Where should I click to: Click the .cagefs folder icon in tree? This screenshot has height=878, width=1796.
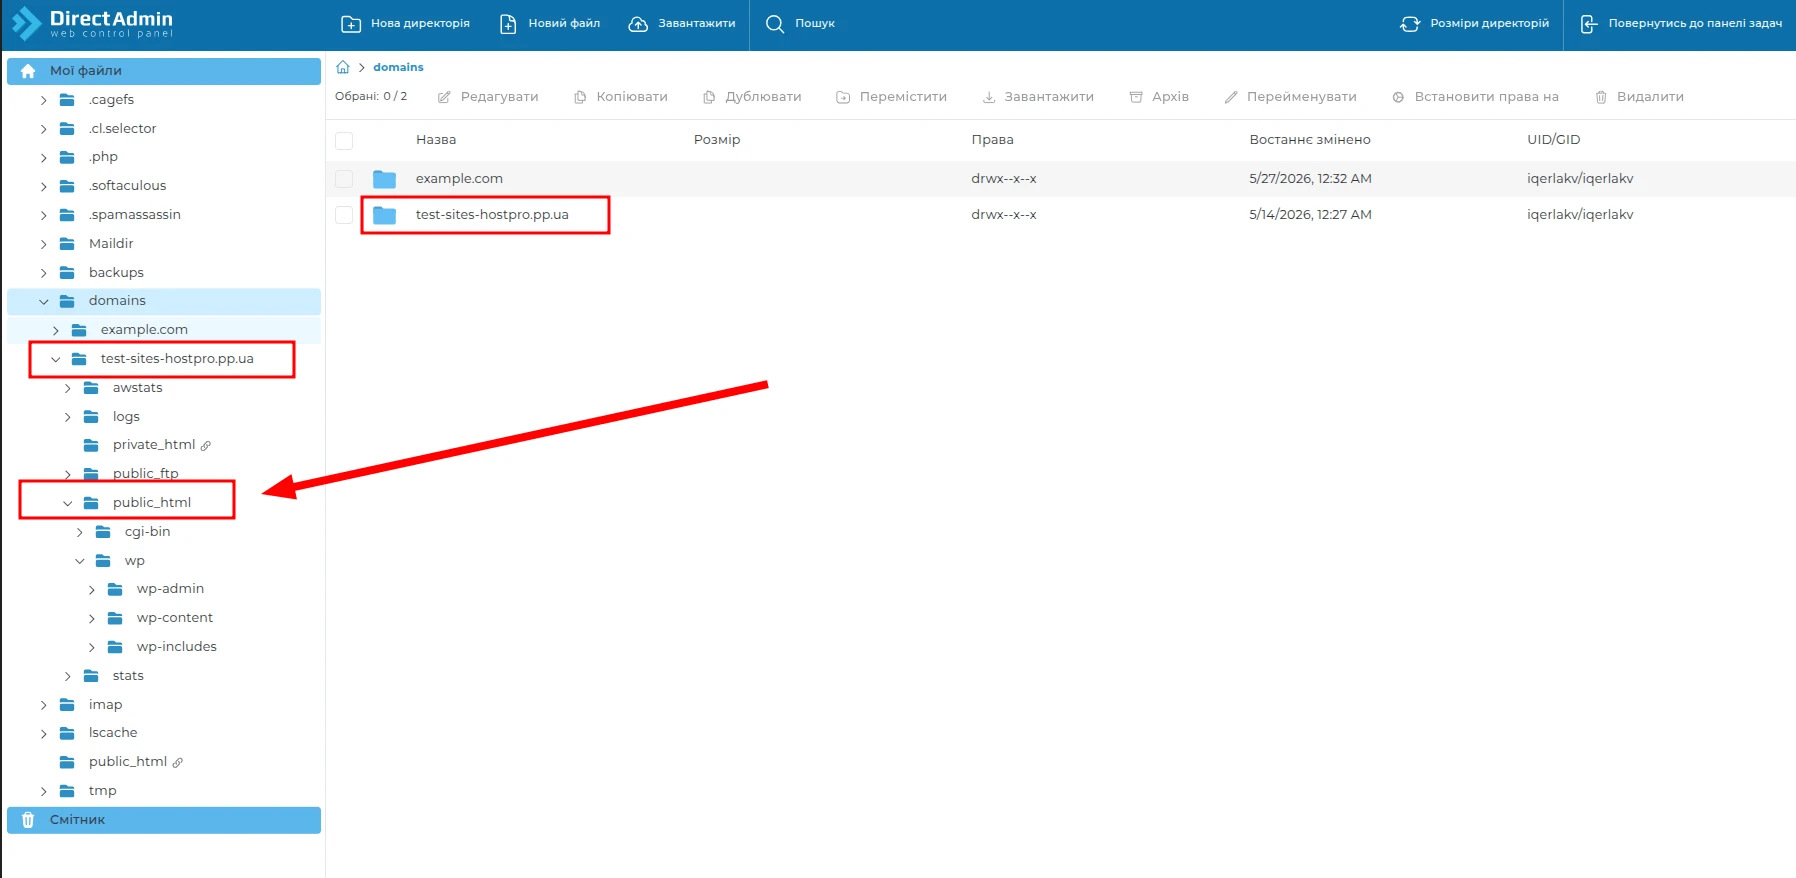pos(68,100)
